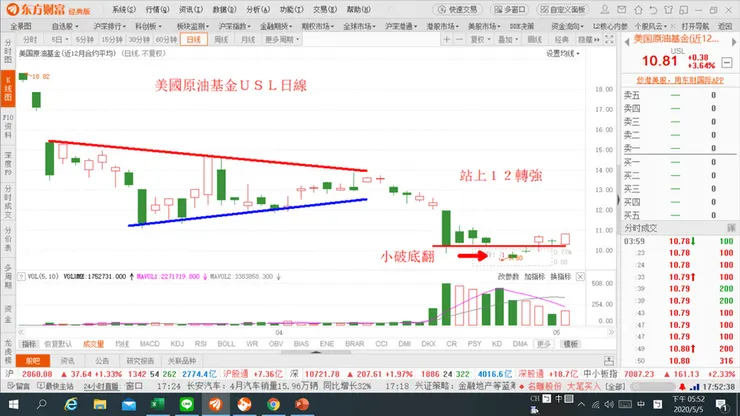This screenshot has height=416, width=740.
Task: Click the alert bell icon in status bar
Action: 682,387
